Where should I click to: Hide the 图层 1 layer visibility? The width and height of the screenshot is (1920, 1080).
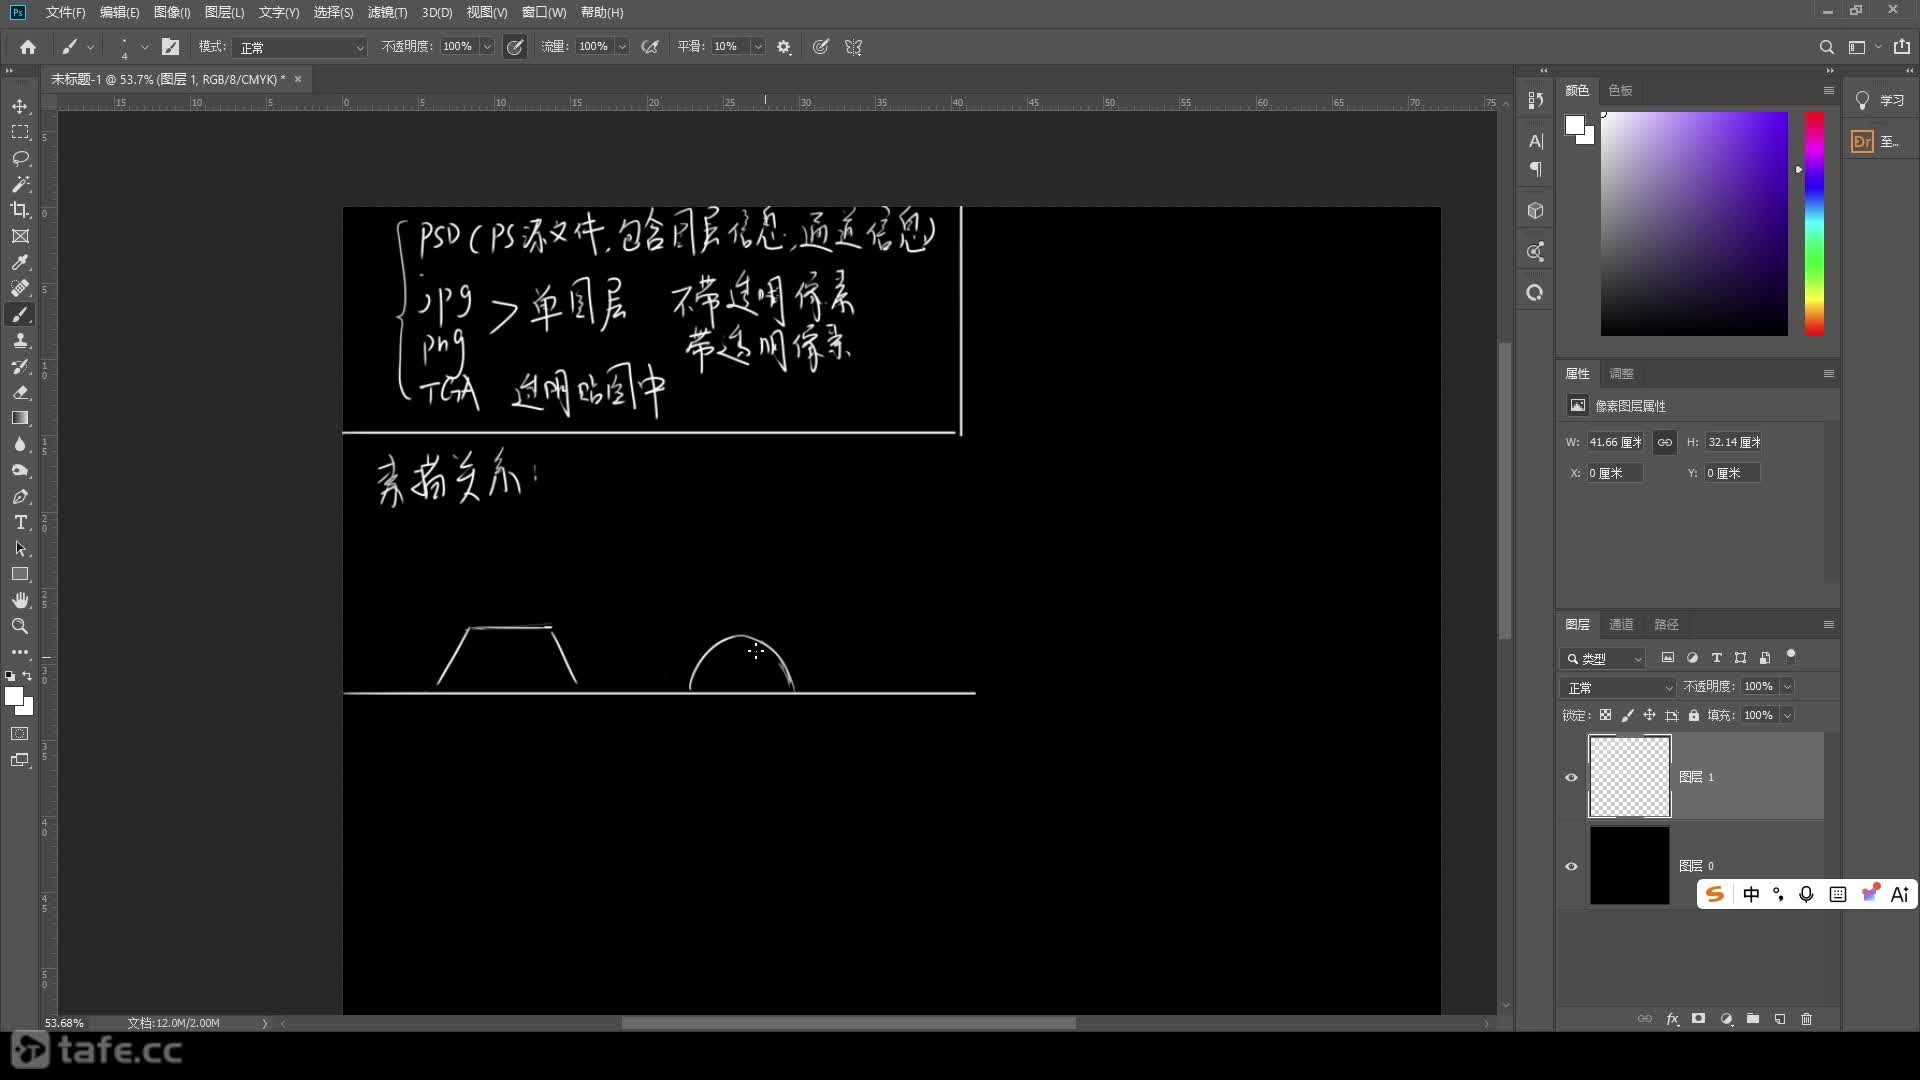tap(1571, 777)
